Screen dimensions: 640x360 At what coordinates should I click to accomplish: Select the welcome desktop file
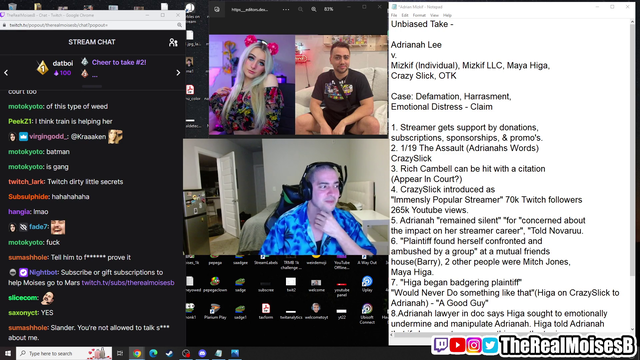(x=316, y=284)
